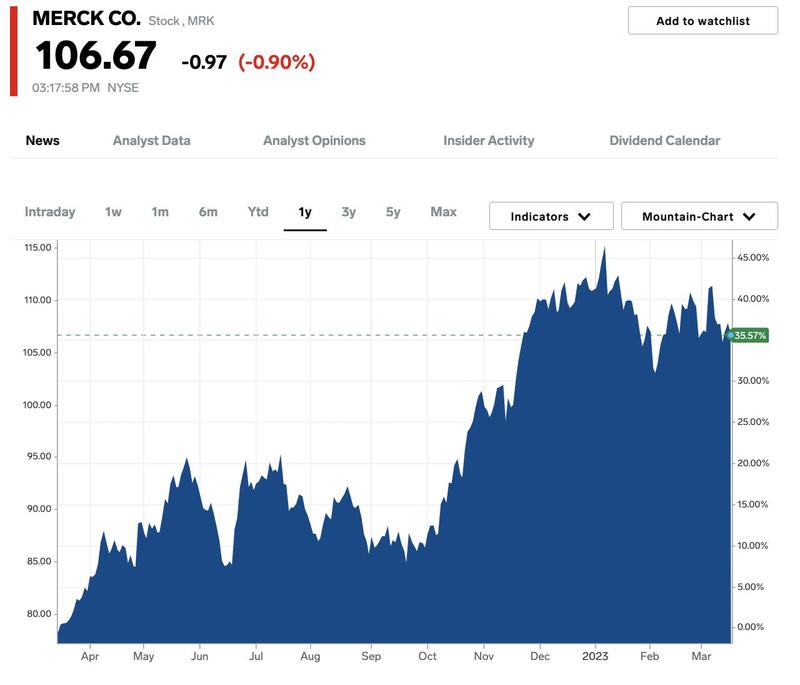Select the 1w chart range
This screenshot has width=800, height=685.
[113, 212]
